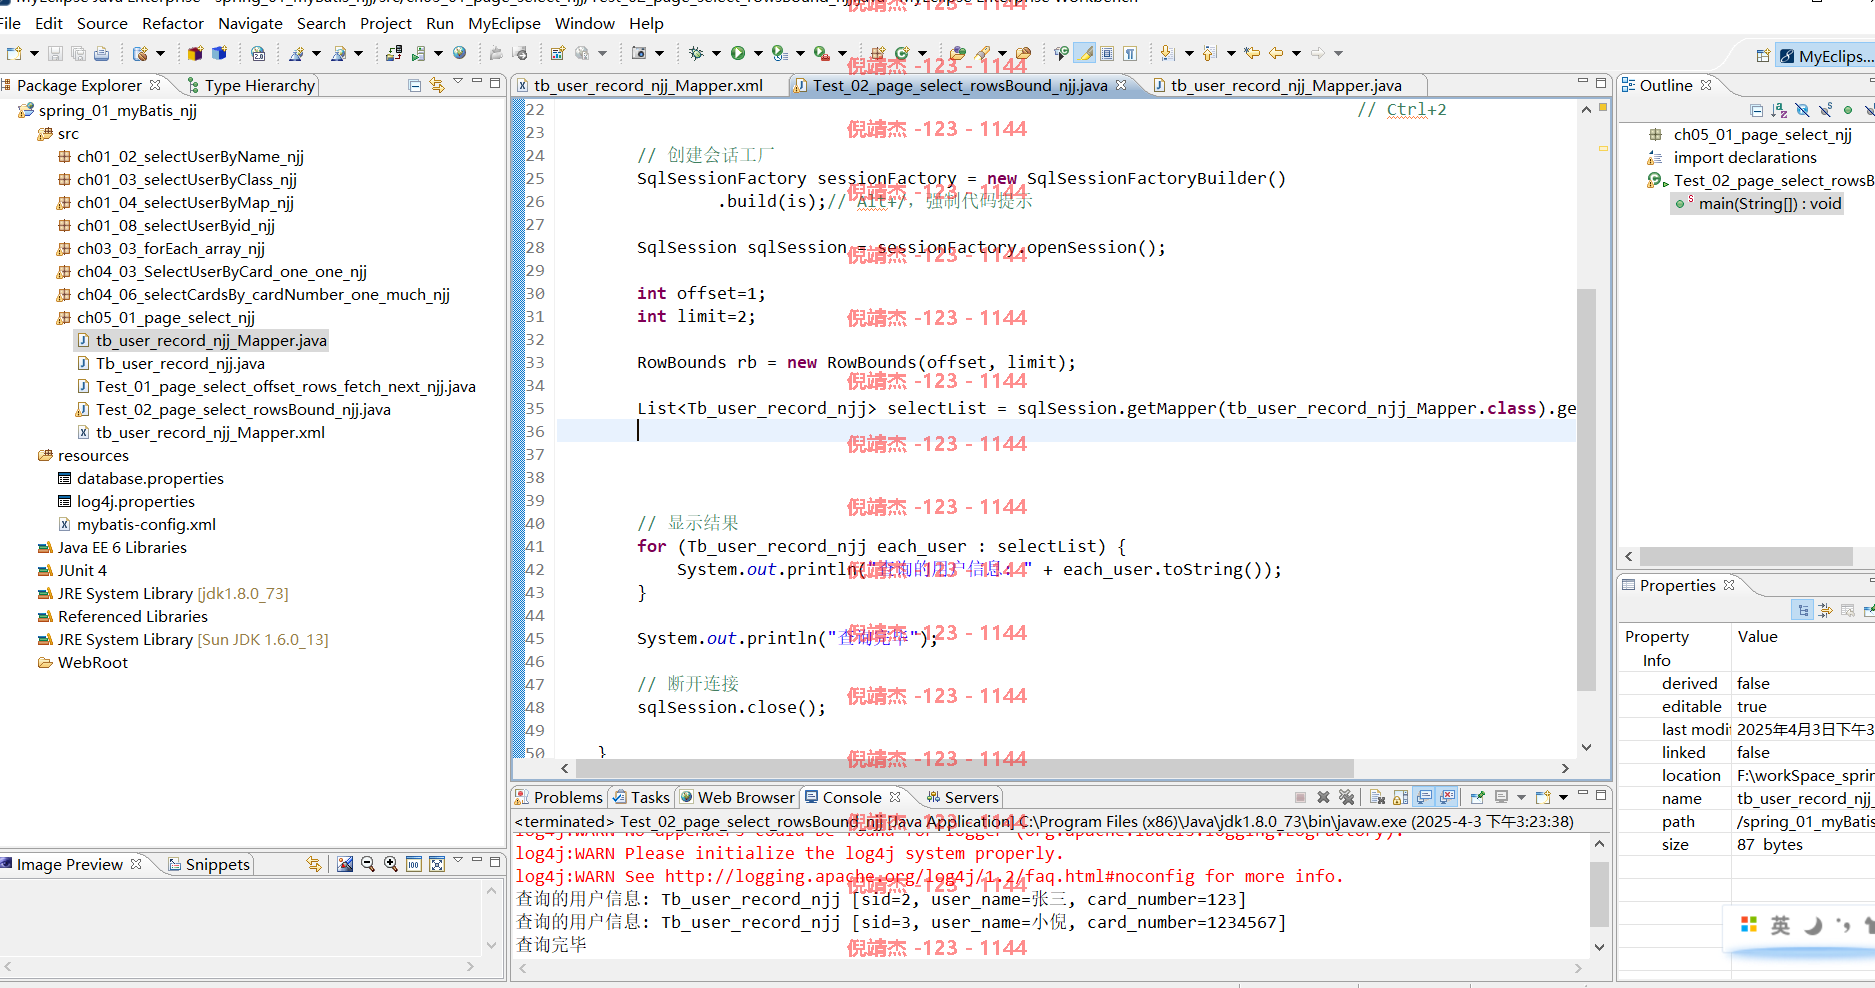Viewport: 1875px width, 988px height.
Task: Open the MyEclipse menu
Action: point(504,23)
